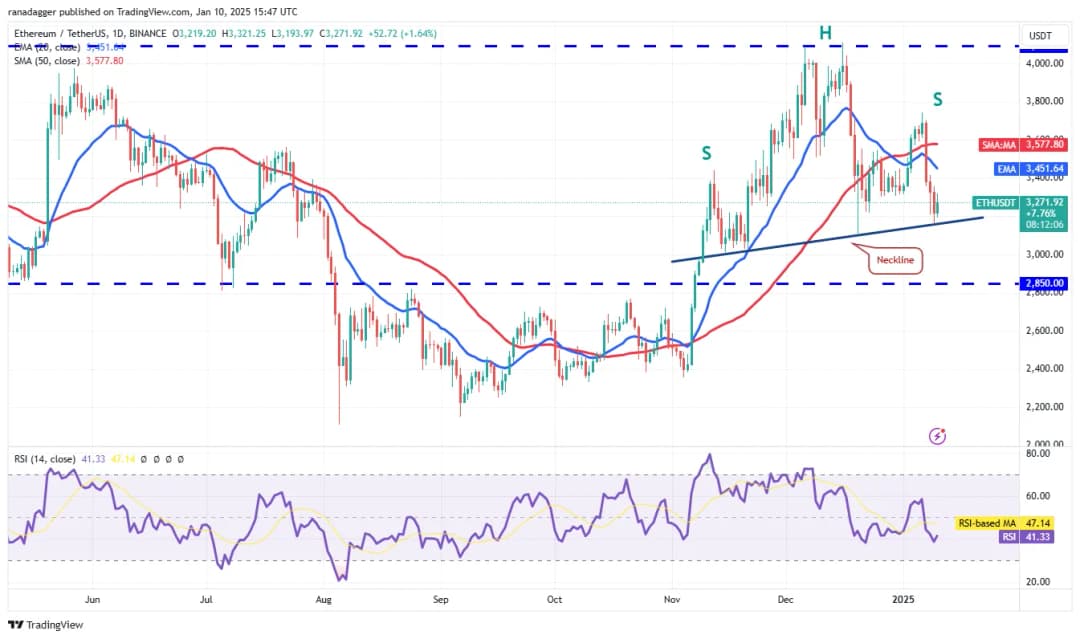Viewport: 1080px width, 639px height.
Task: Select the left S shoulder annotation
Action: point(706,153)
